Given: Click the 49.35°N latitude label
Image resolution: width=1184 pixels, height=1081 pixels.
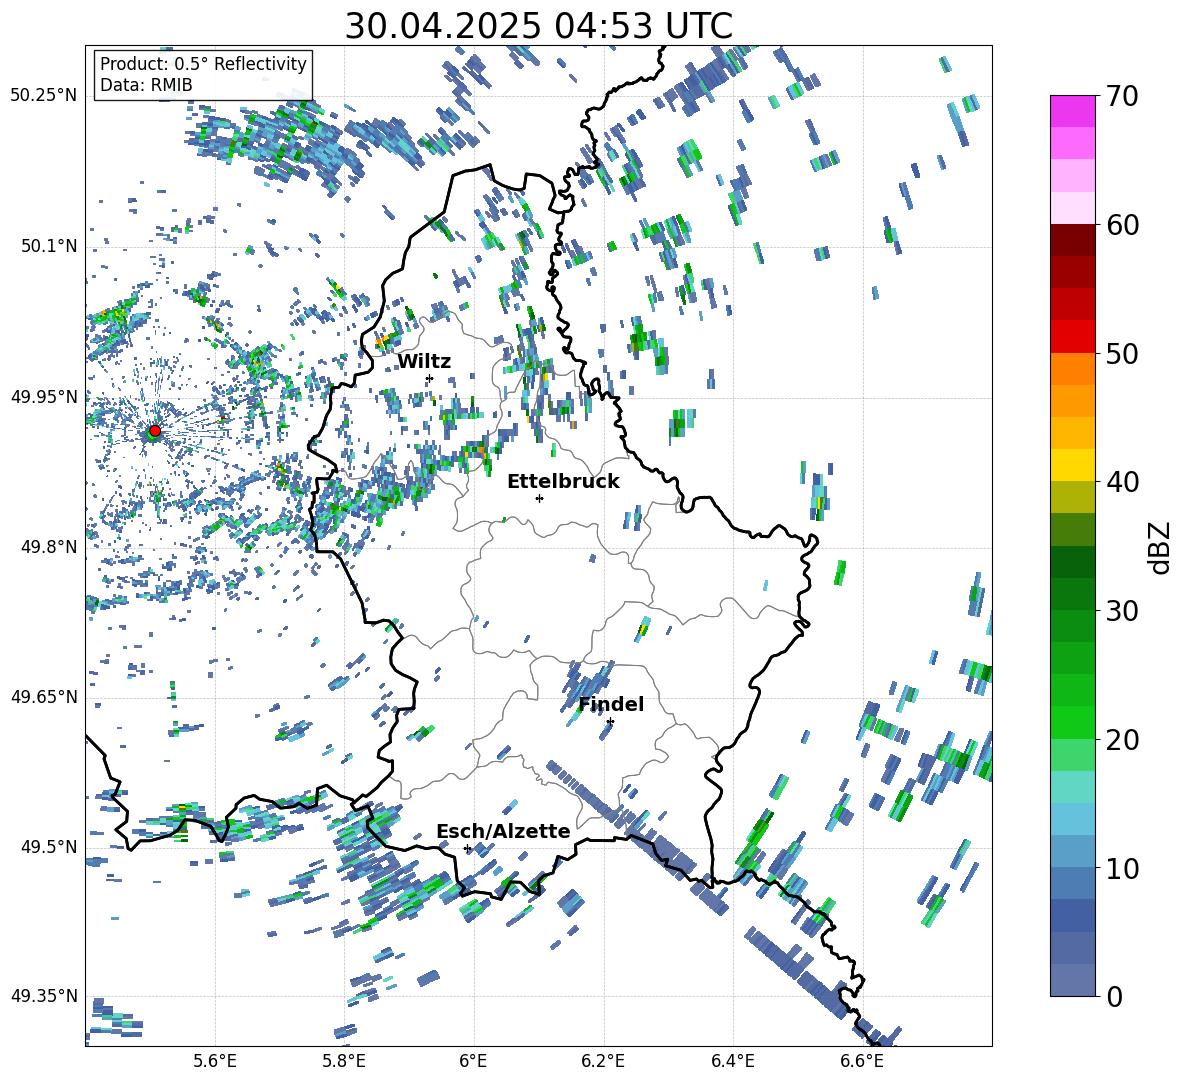Looking at the screenshot, I should coord(44,996).
